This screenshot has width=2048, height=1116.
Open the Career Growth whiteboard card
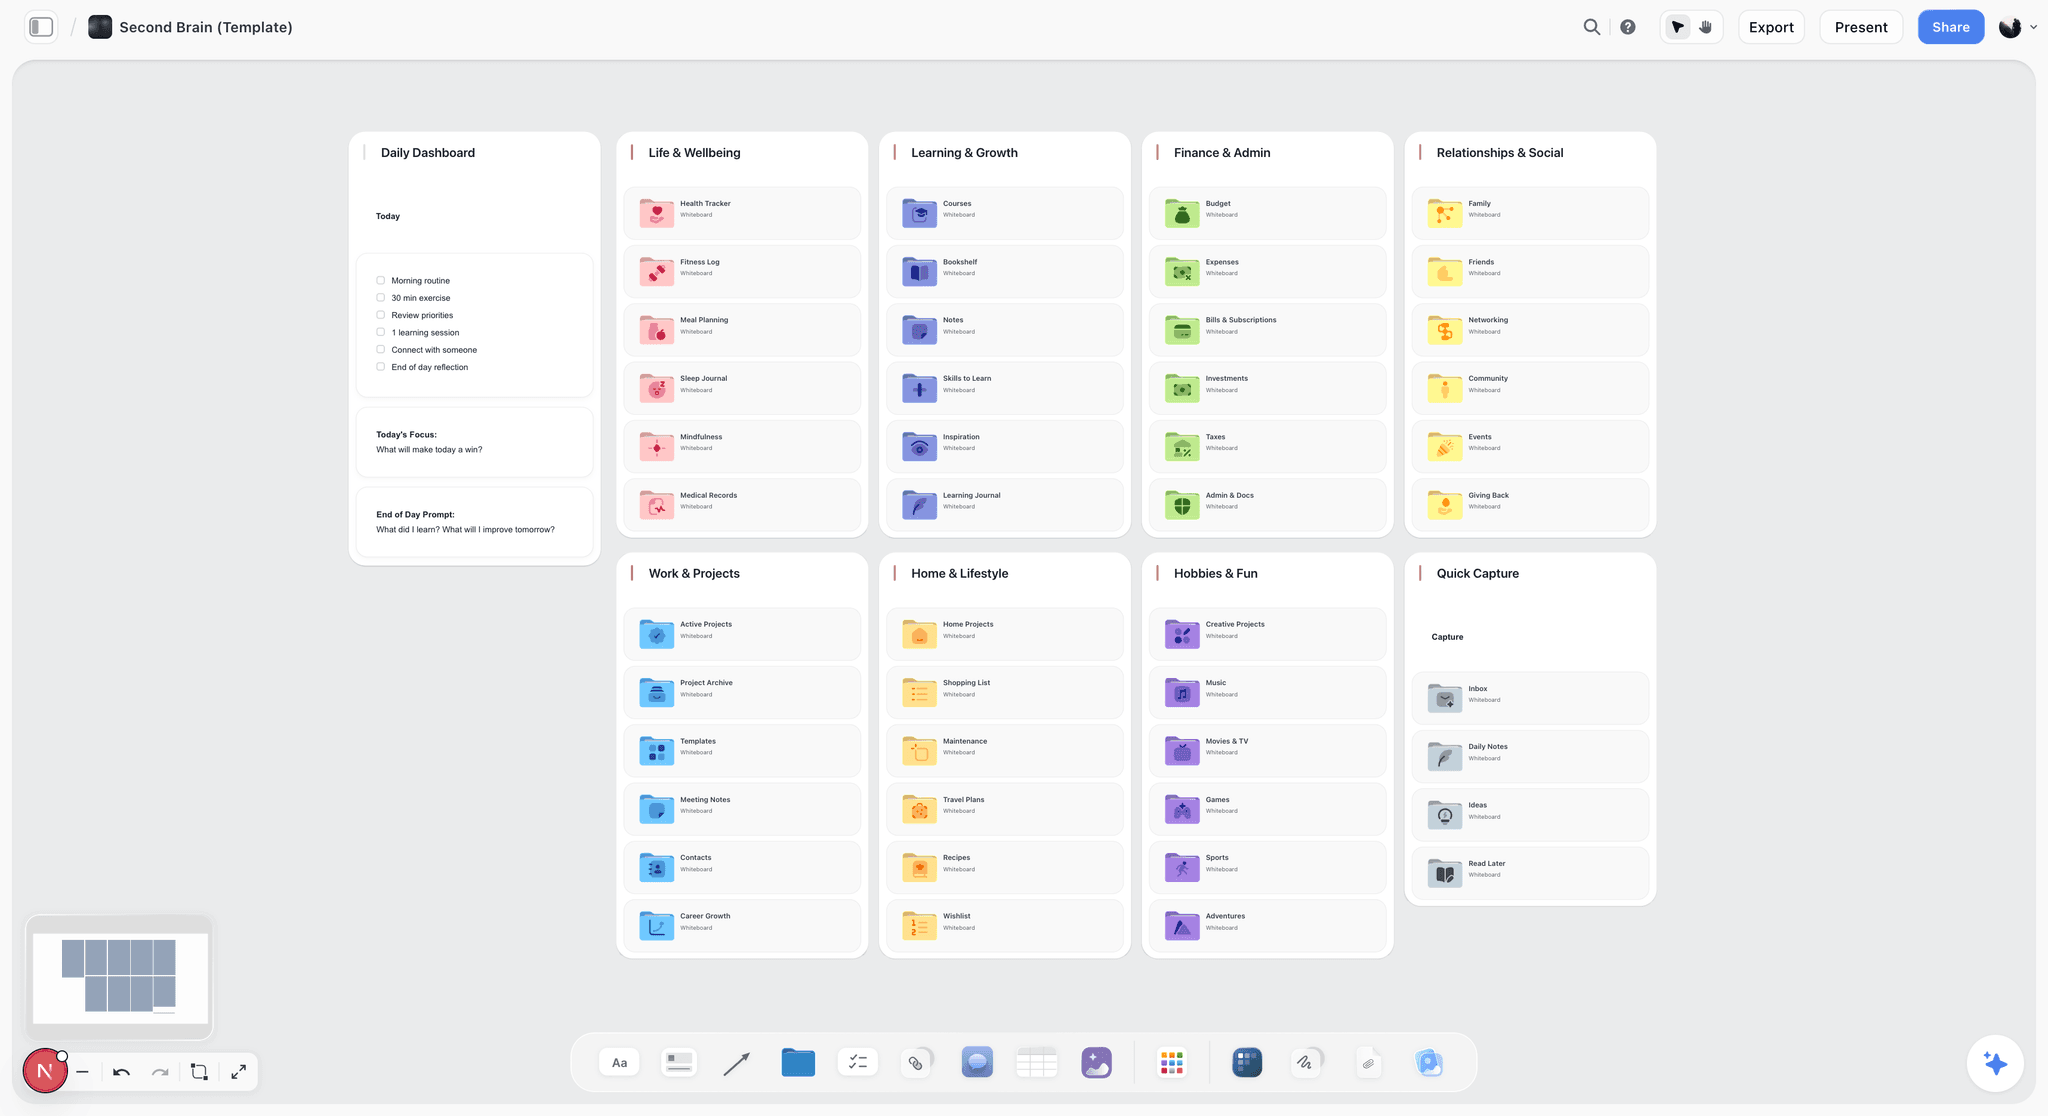pyautogui.click(x=742, y=926)
